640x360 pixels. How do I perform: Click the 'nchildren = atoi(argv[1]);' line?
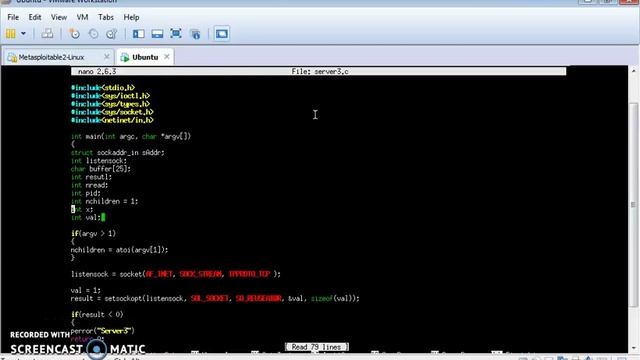[x=119, y=250]
